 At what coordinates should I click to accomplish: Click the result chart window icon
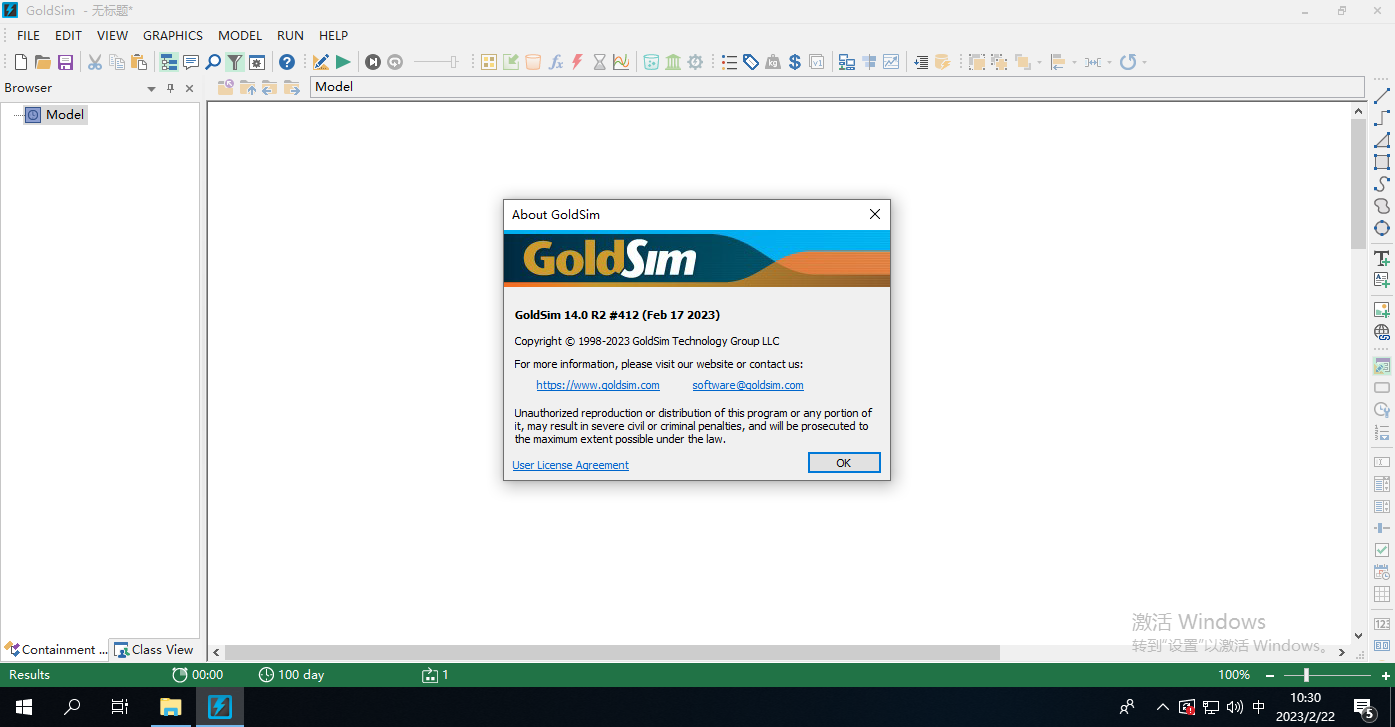[891, 62]
